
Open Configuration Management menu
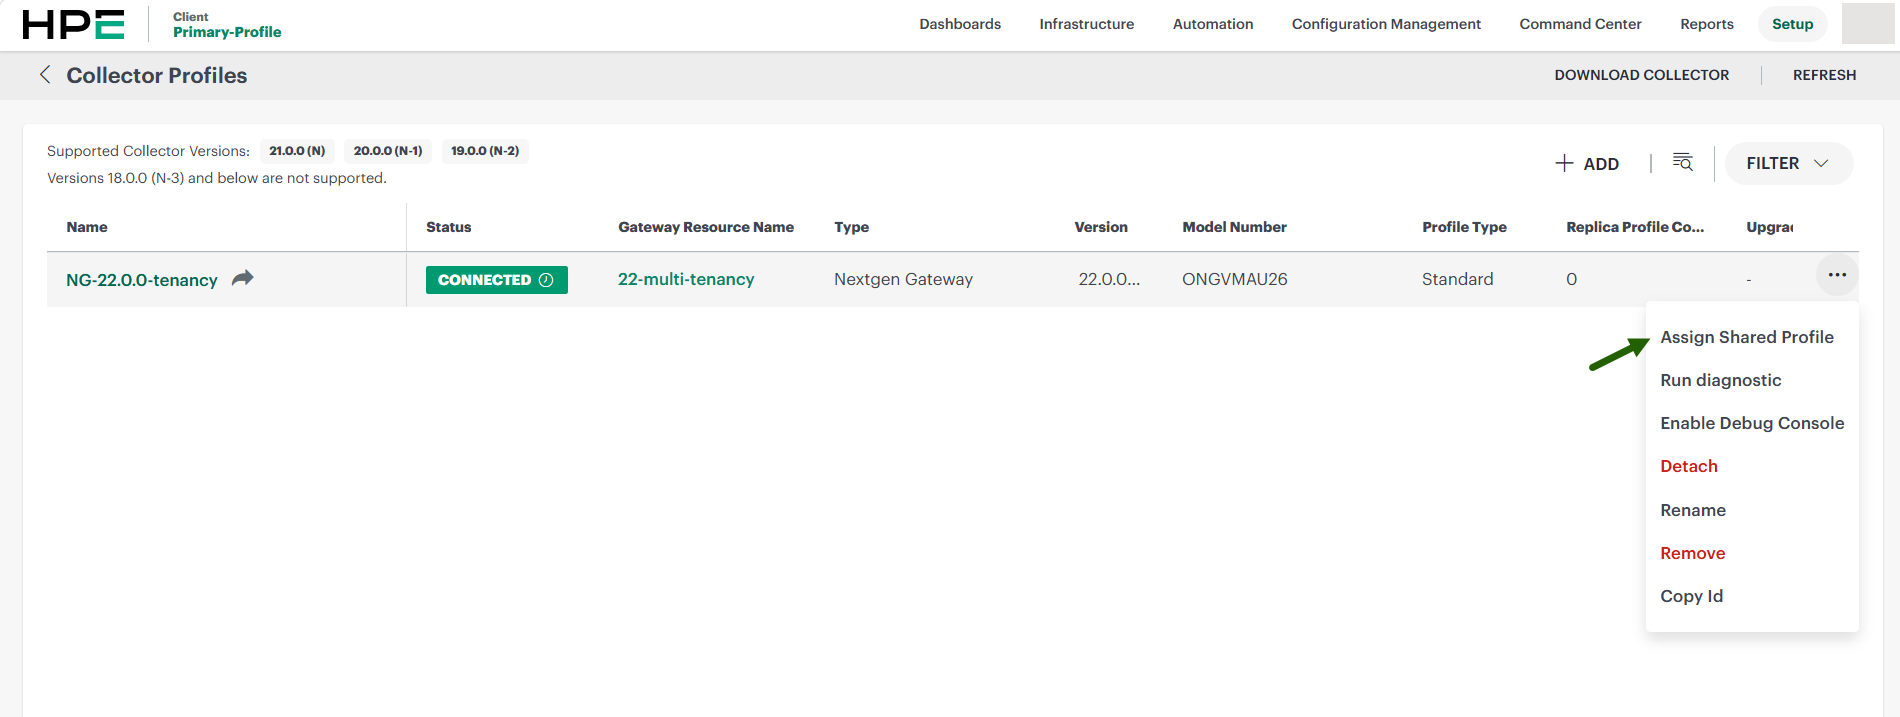tap(1386, 24)
